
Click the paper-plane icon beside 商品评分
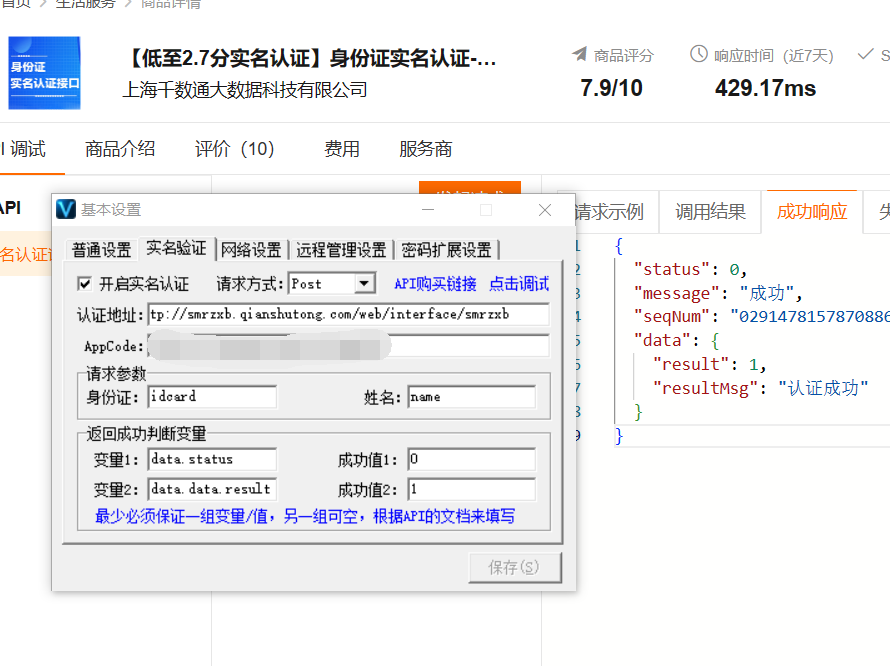[x=580, y=55]
